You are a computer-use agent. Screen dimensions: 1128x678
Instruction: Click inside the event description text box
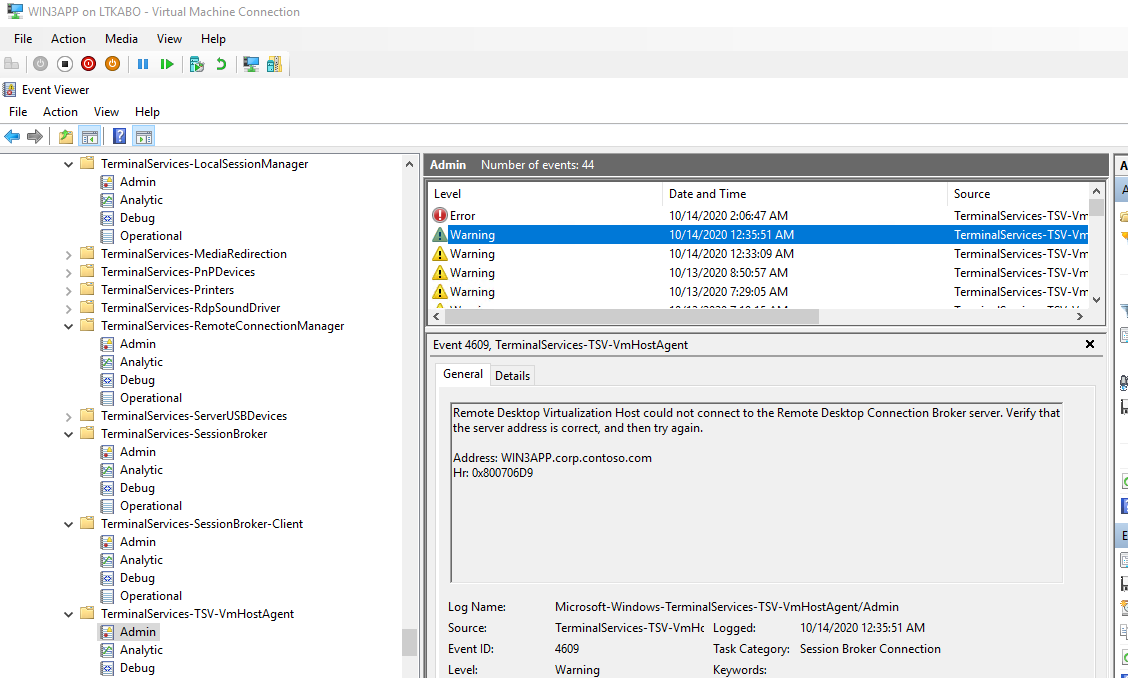[x=756, y=492]
